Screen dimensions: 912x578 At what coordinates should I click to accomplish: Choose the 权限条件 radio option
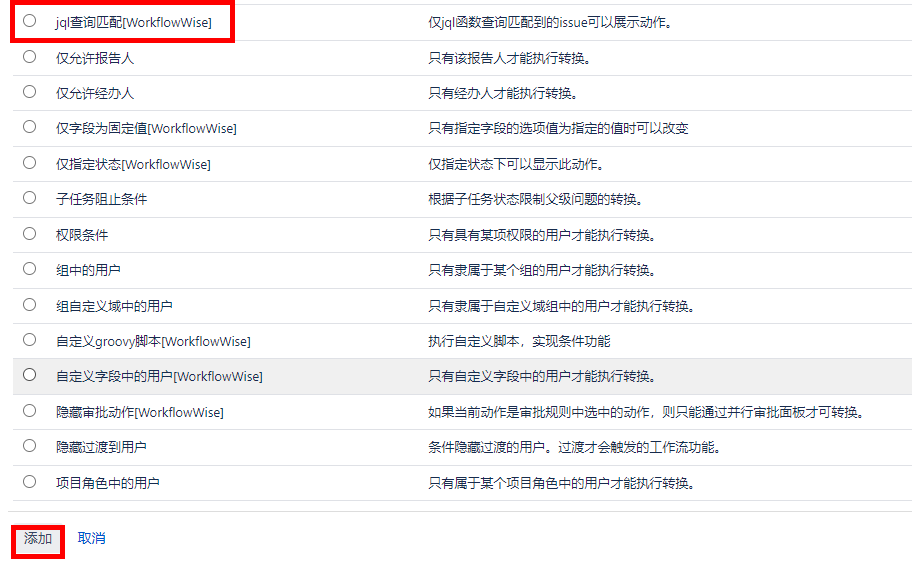point(29,233)
